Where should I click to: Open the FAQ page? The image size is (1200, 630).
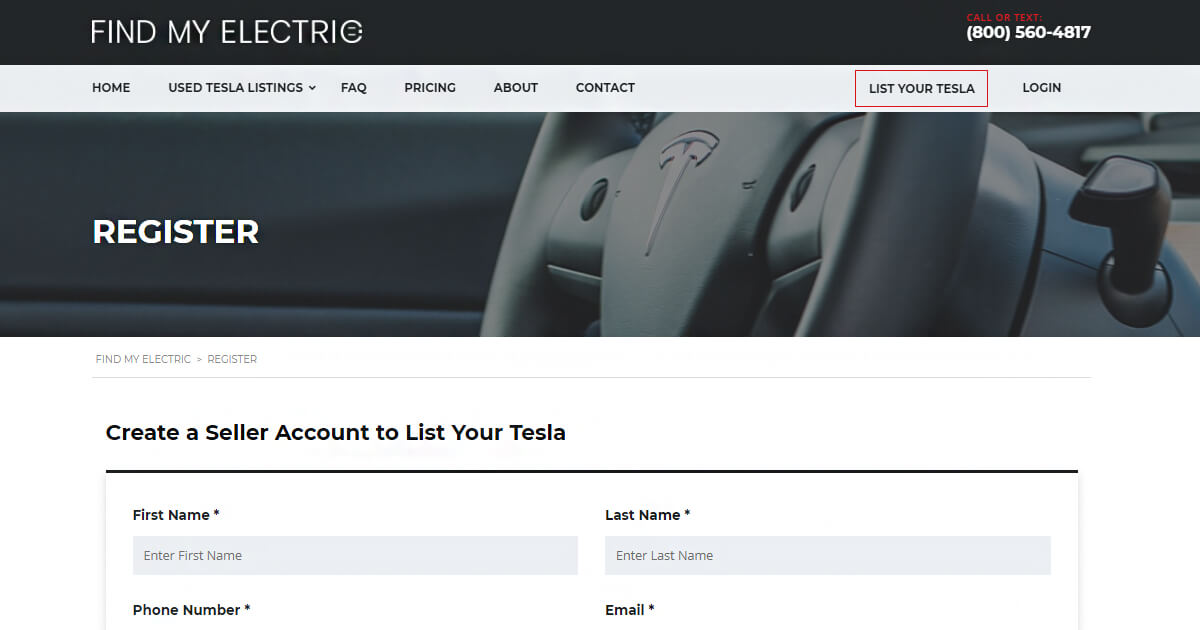[353, 88]
